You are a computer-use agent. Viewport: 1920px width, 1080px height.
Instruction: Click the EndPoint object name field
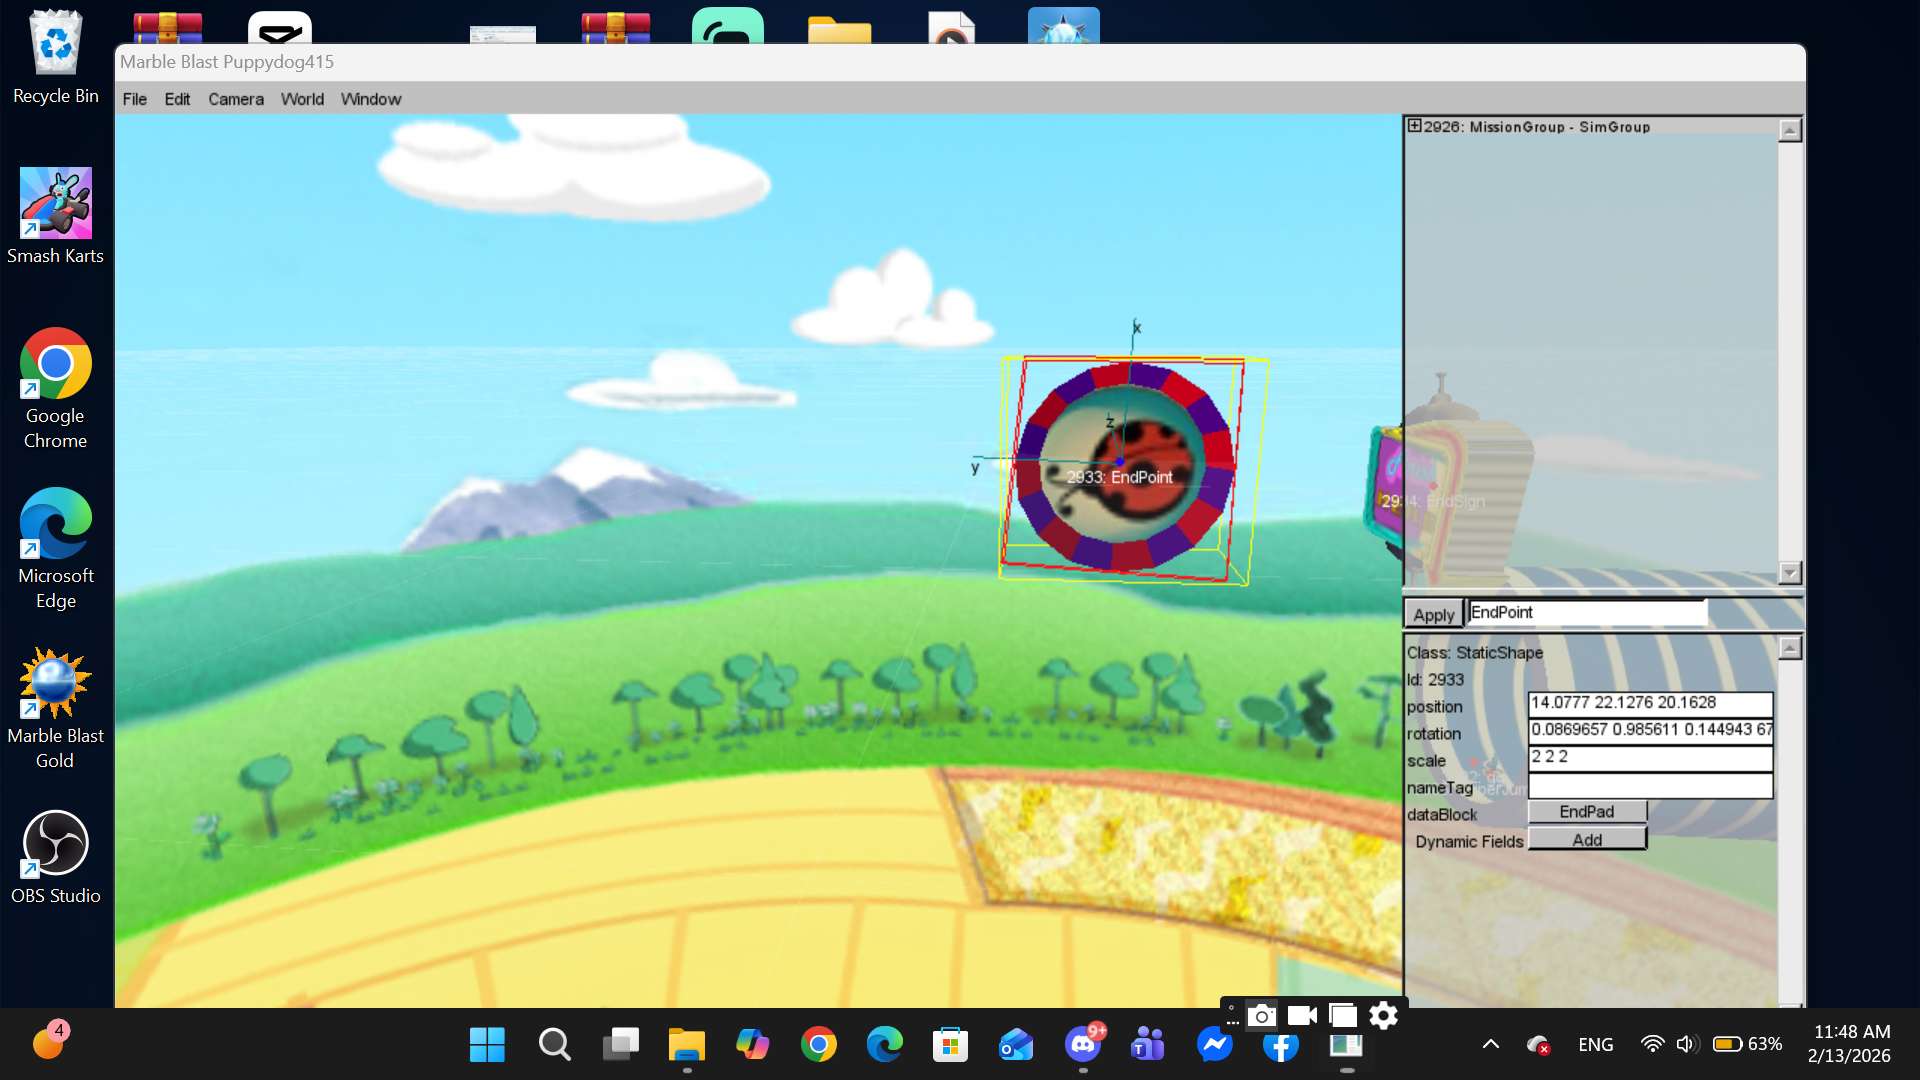pos(1586,613)
